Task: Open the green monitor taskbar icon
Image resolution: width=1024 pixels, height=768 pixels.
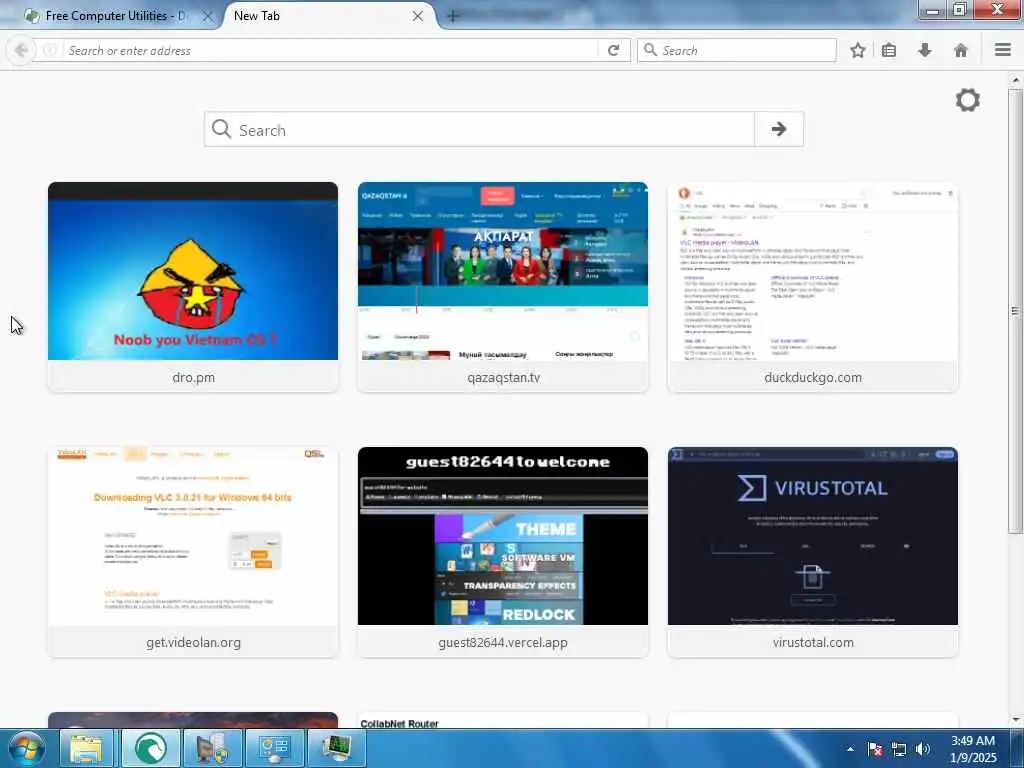Action: click(336, 748)
